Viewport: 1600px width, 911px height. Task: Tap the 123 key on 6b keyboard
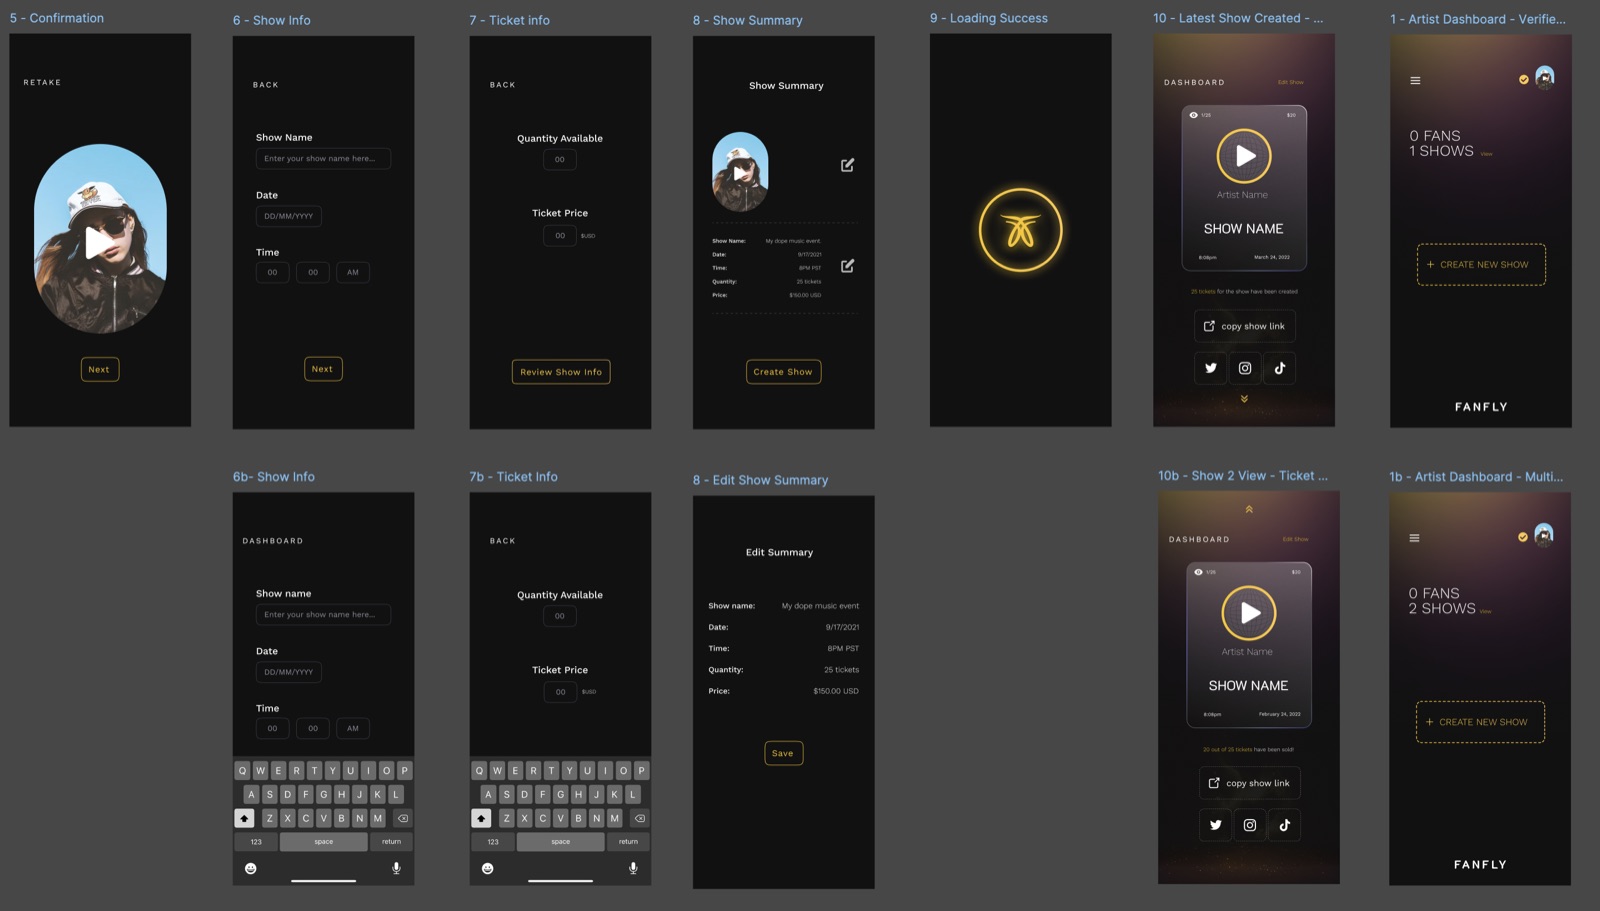pyautogui.click(x=256, y=842)
